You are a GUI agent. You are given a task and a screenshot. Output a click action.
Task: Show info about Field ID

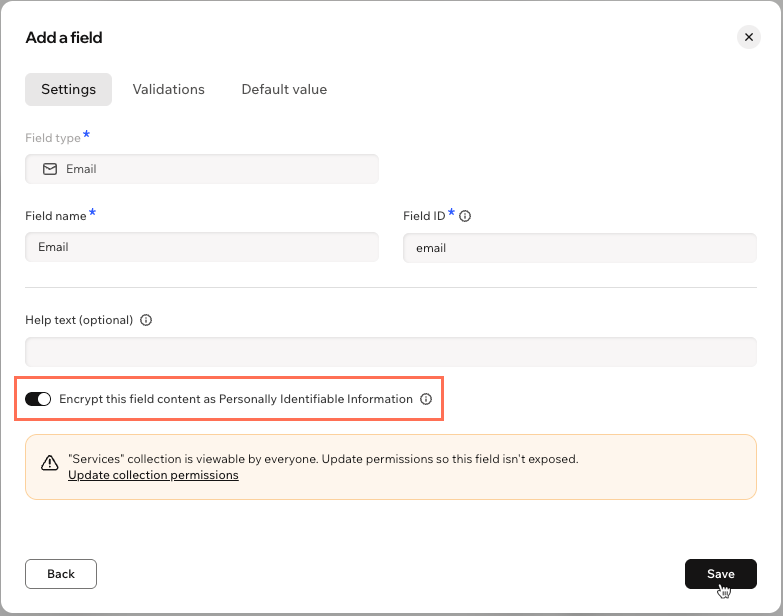pos(465,216)
